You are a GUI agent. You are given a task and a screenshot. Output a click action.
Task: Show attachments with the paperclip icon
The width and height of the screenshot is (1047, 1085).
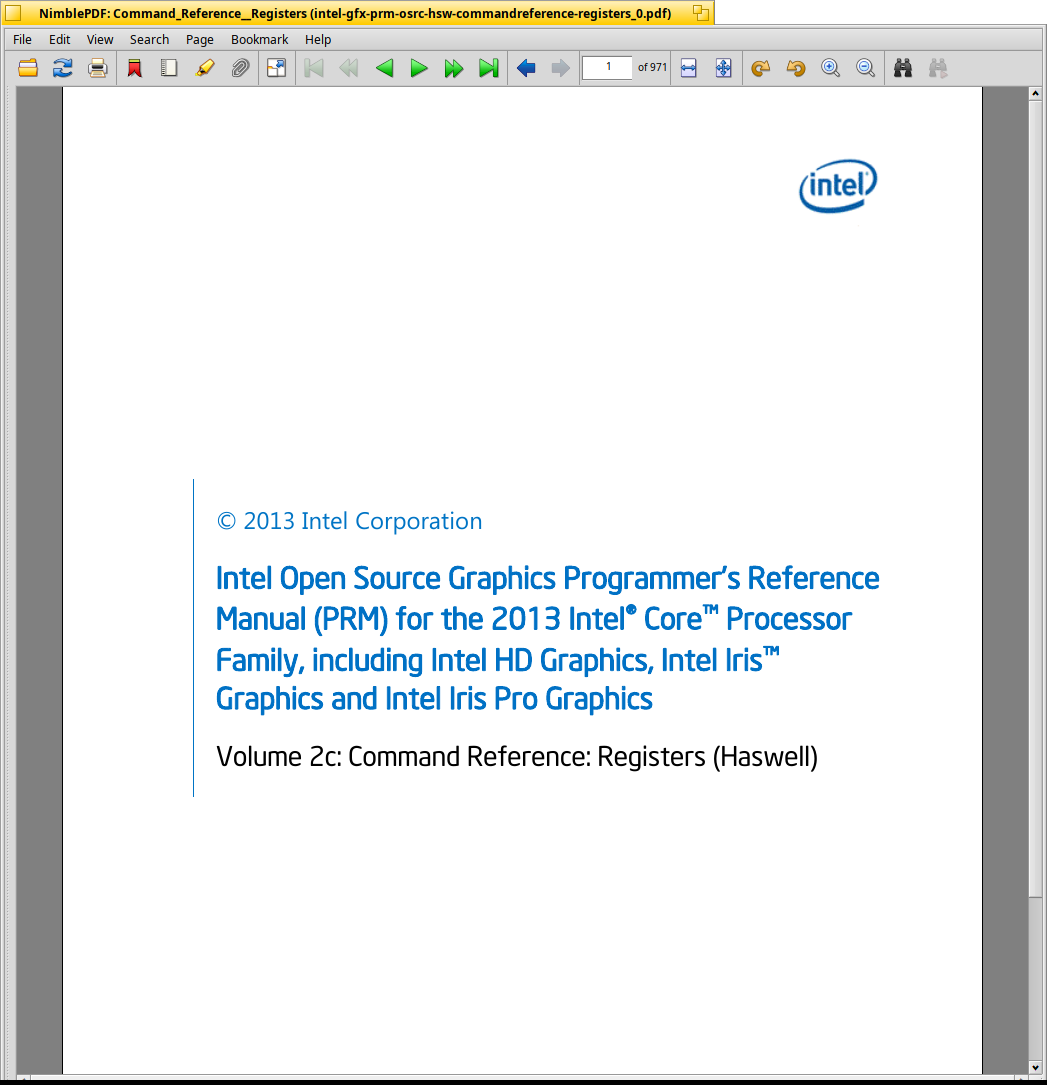coord(240,68)
